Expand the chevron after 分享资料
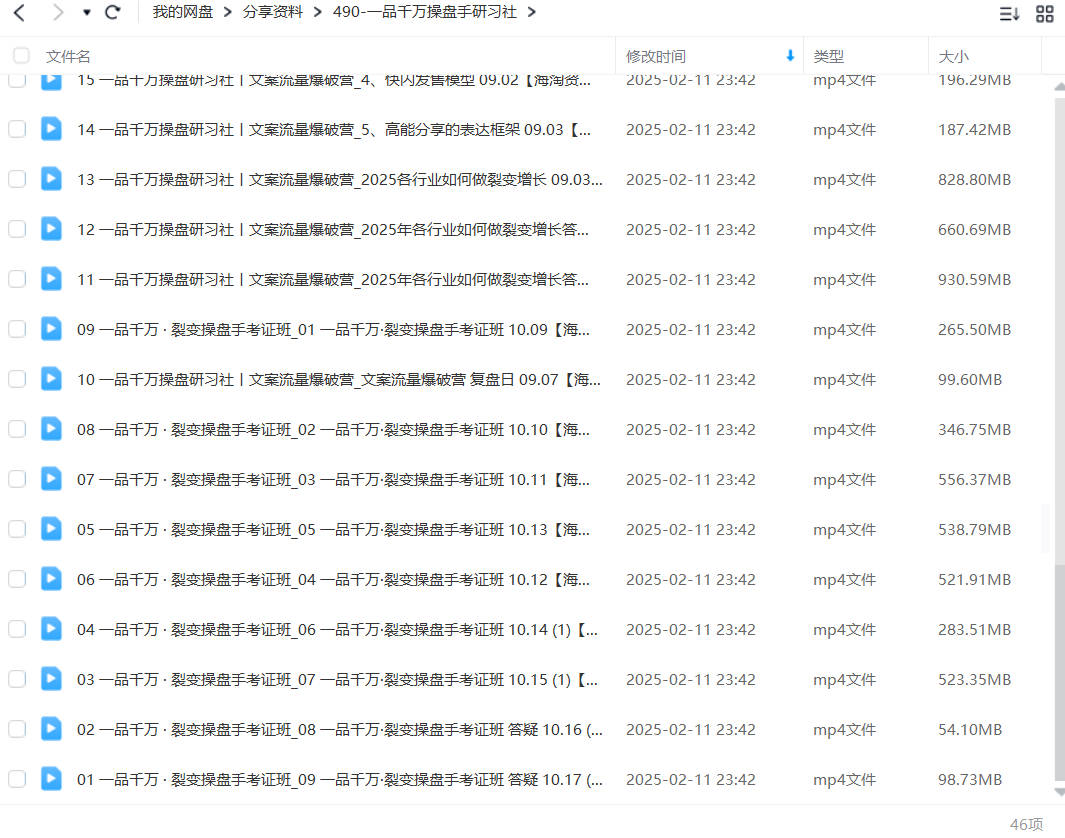 tap(317, 12)
